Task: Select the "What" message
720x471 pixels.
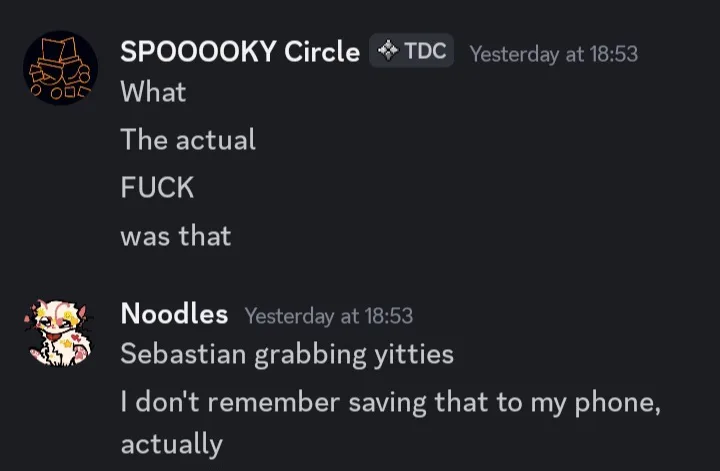Action: click(153, 92)
